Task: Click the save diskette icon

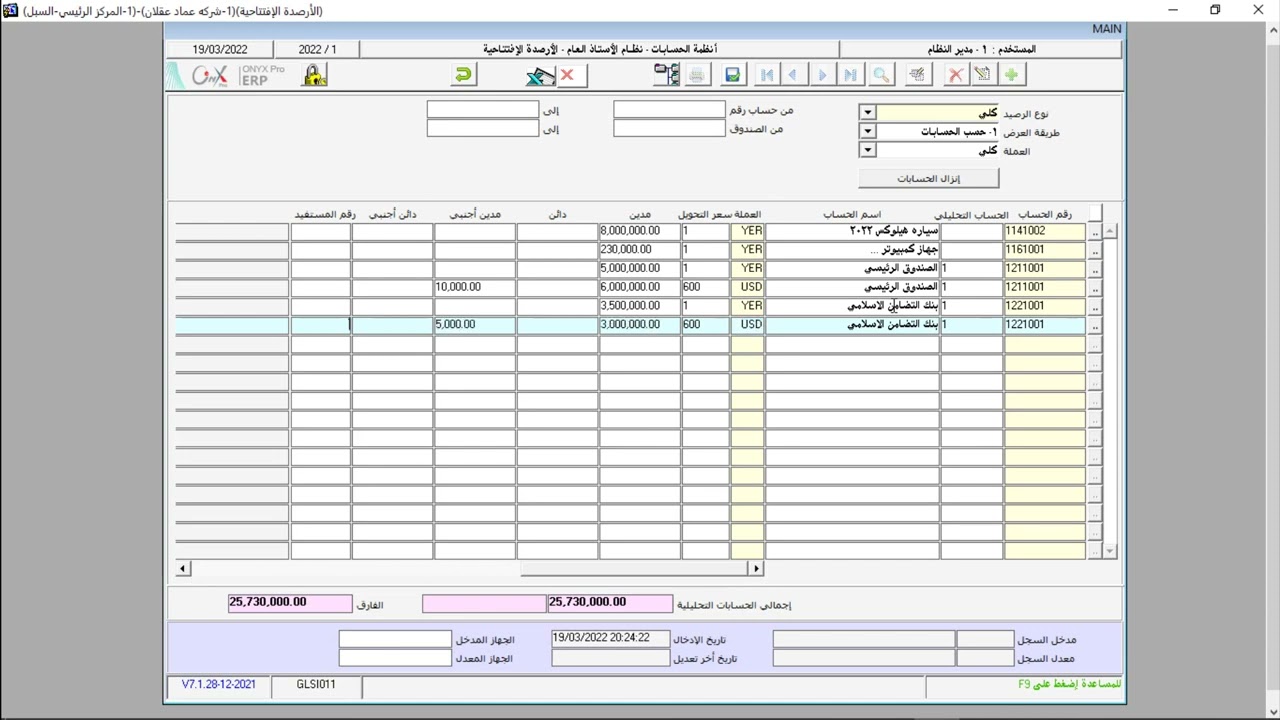Action: [733, 75]
